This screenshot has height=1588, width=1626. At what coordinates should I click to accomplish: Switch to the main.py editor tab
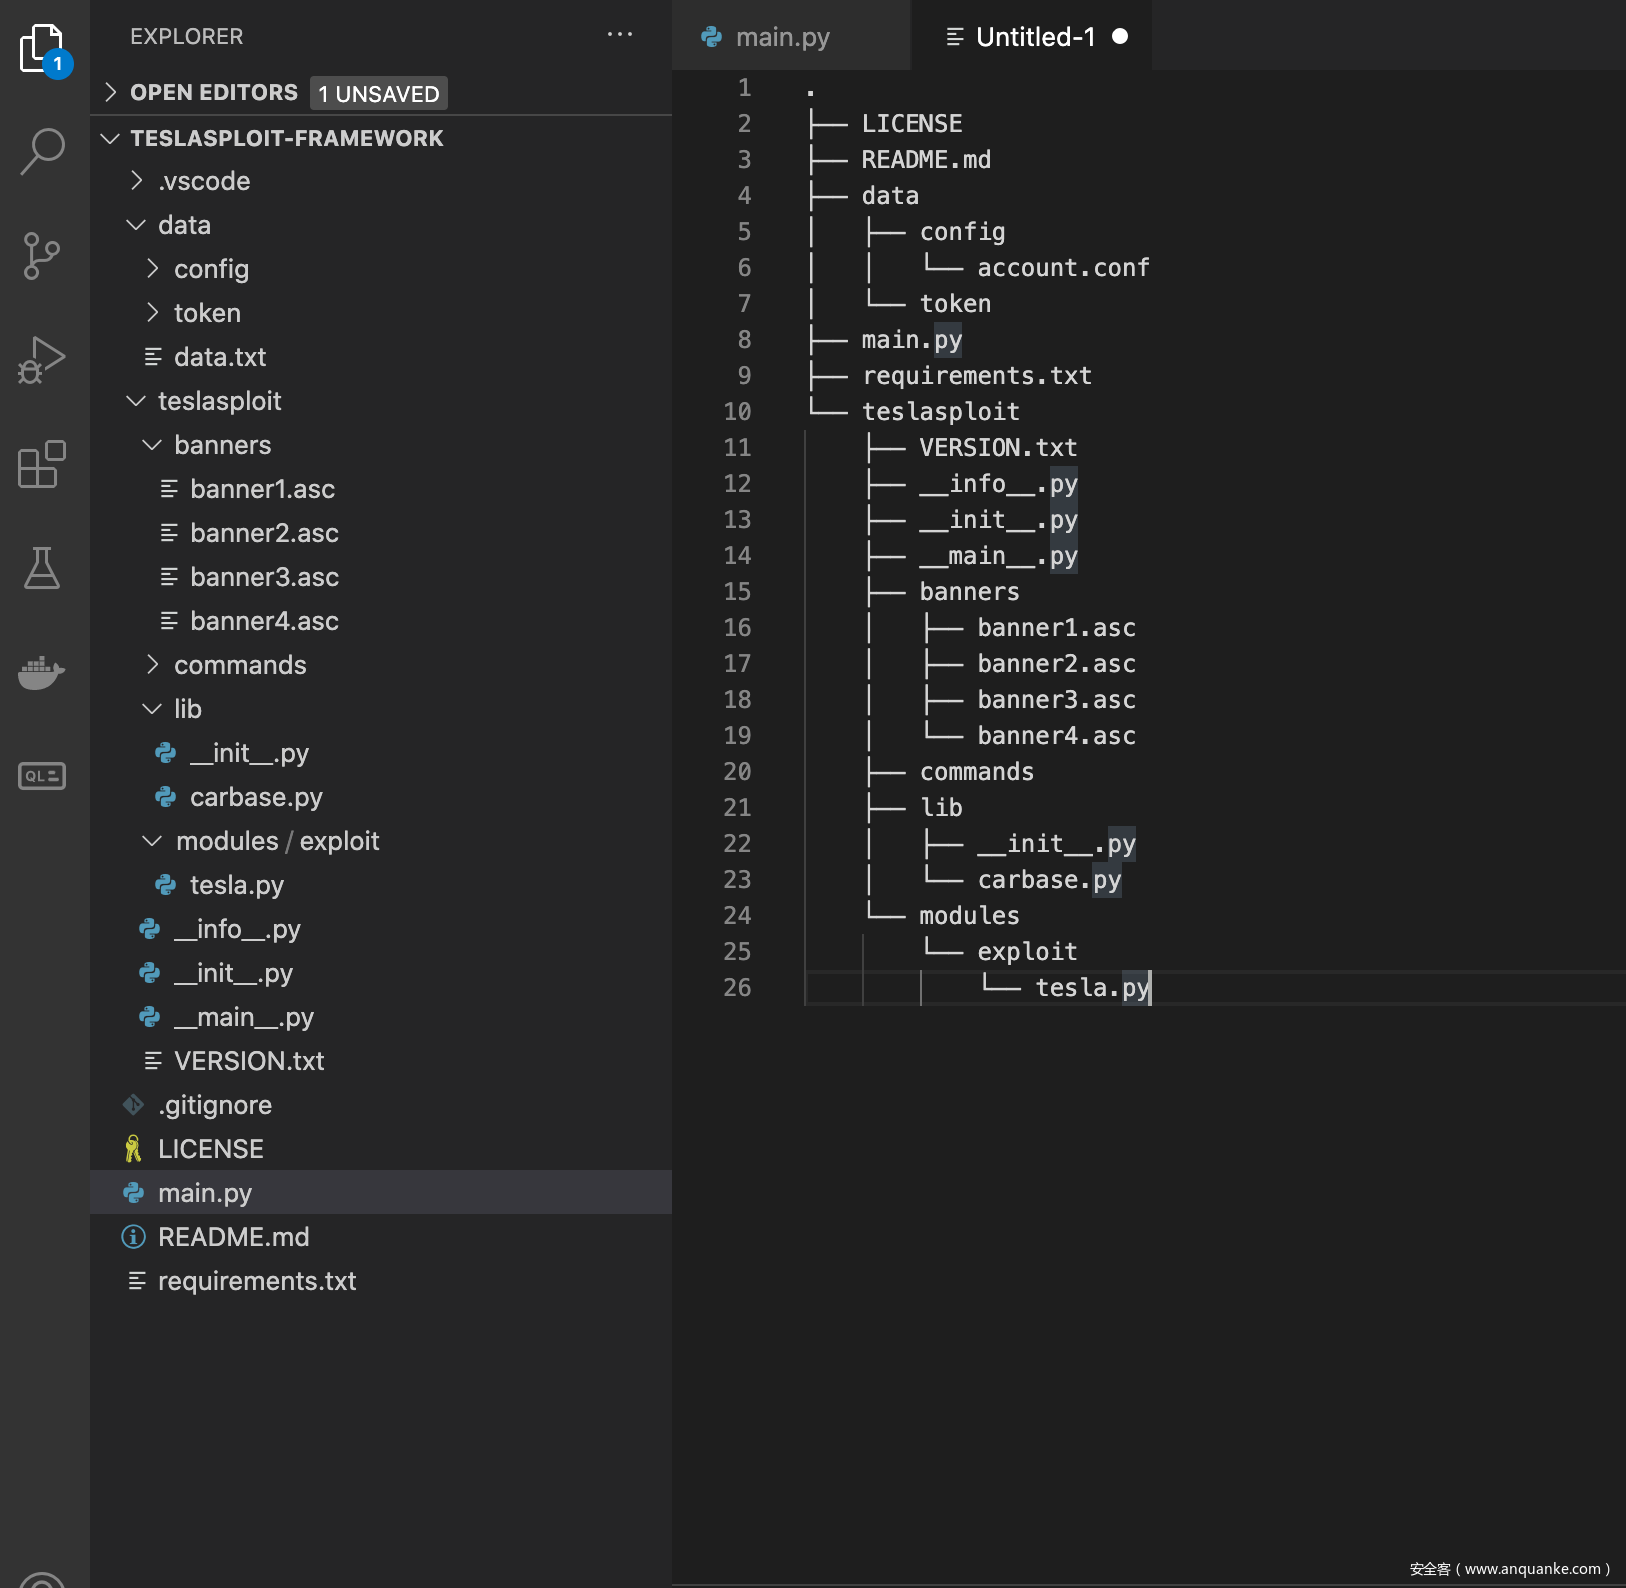pos(782,37)
